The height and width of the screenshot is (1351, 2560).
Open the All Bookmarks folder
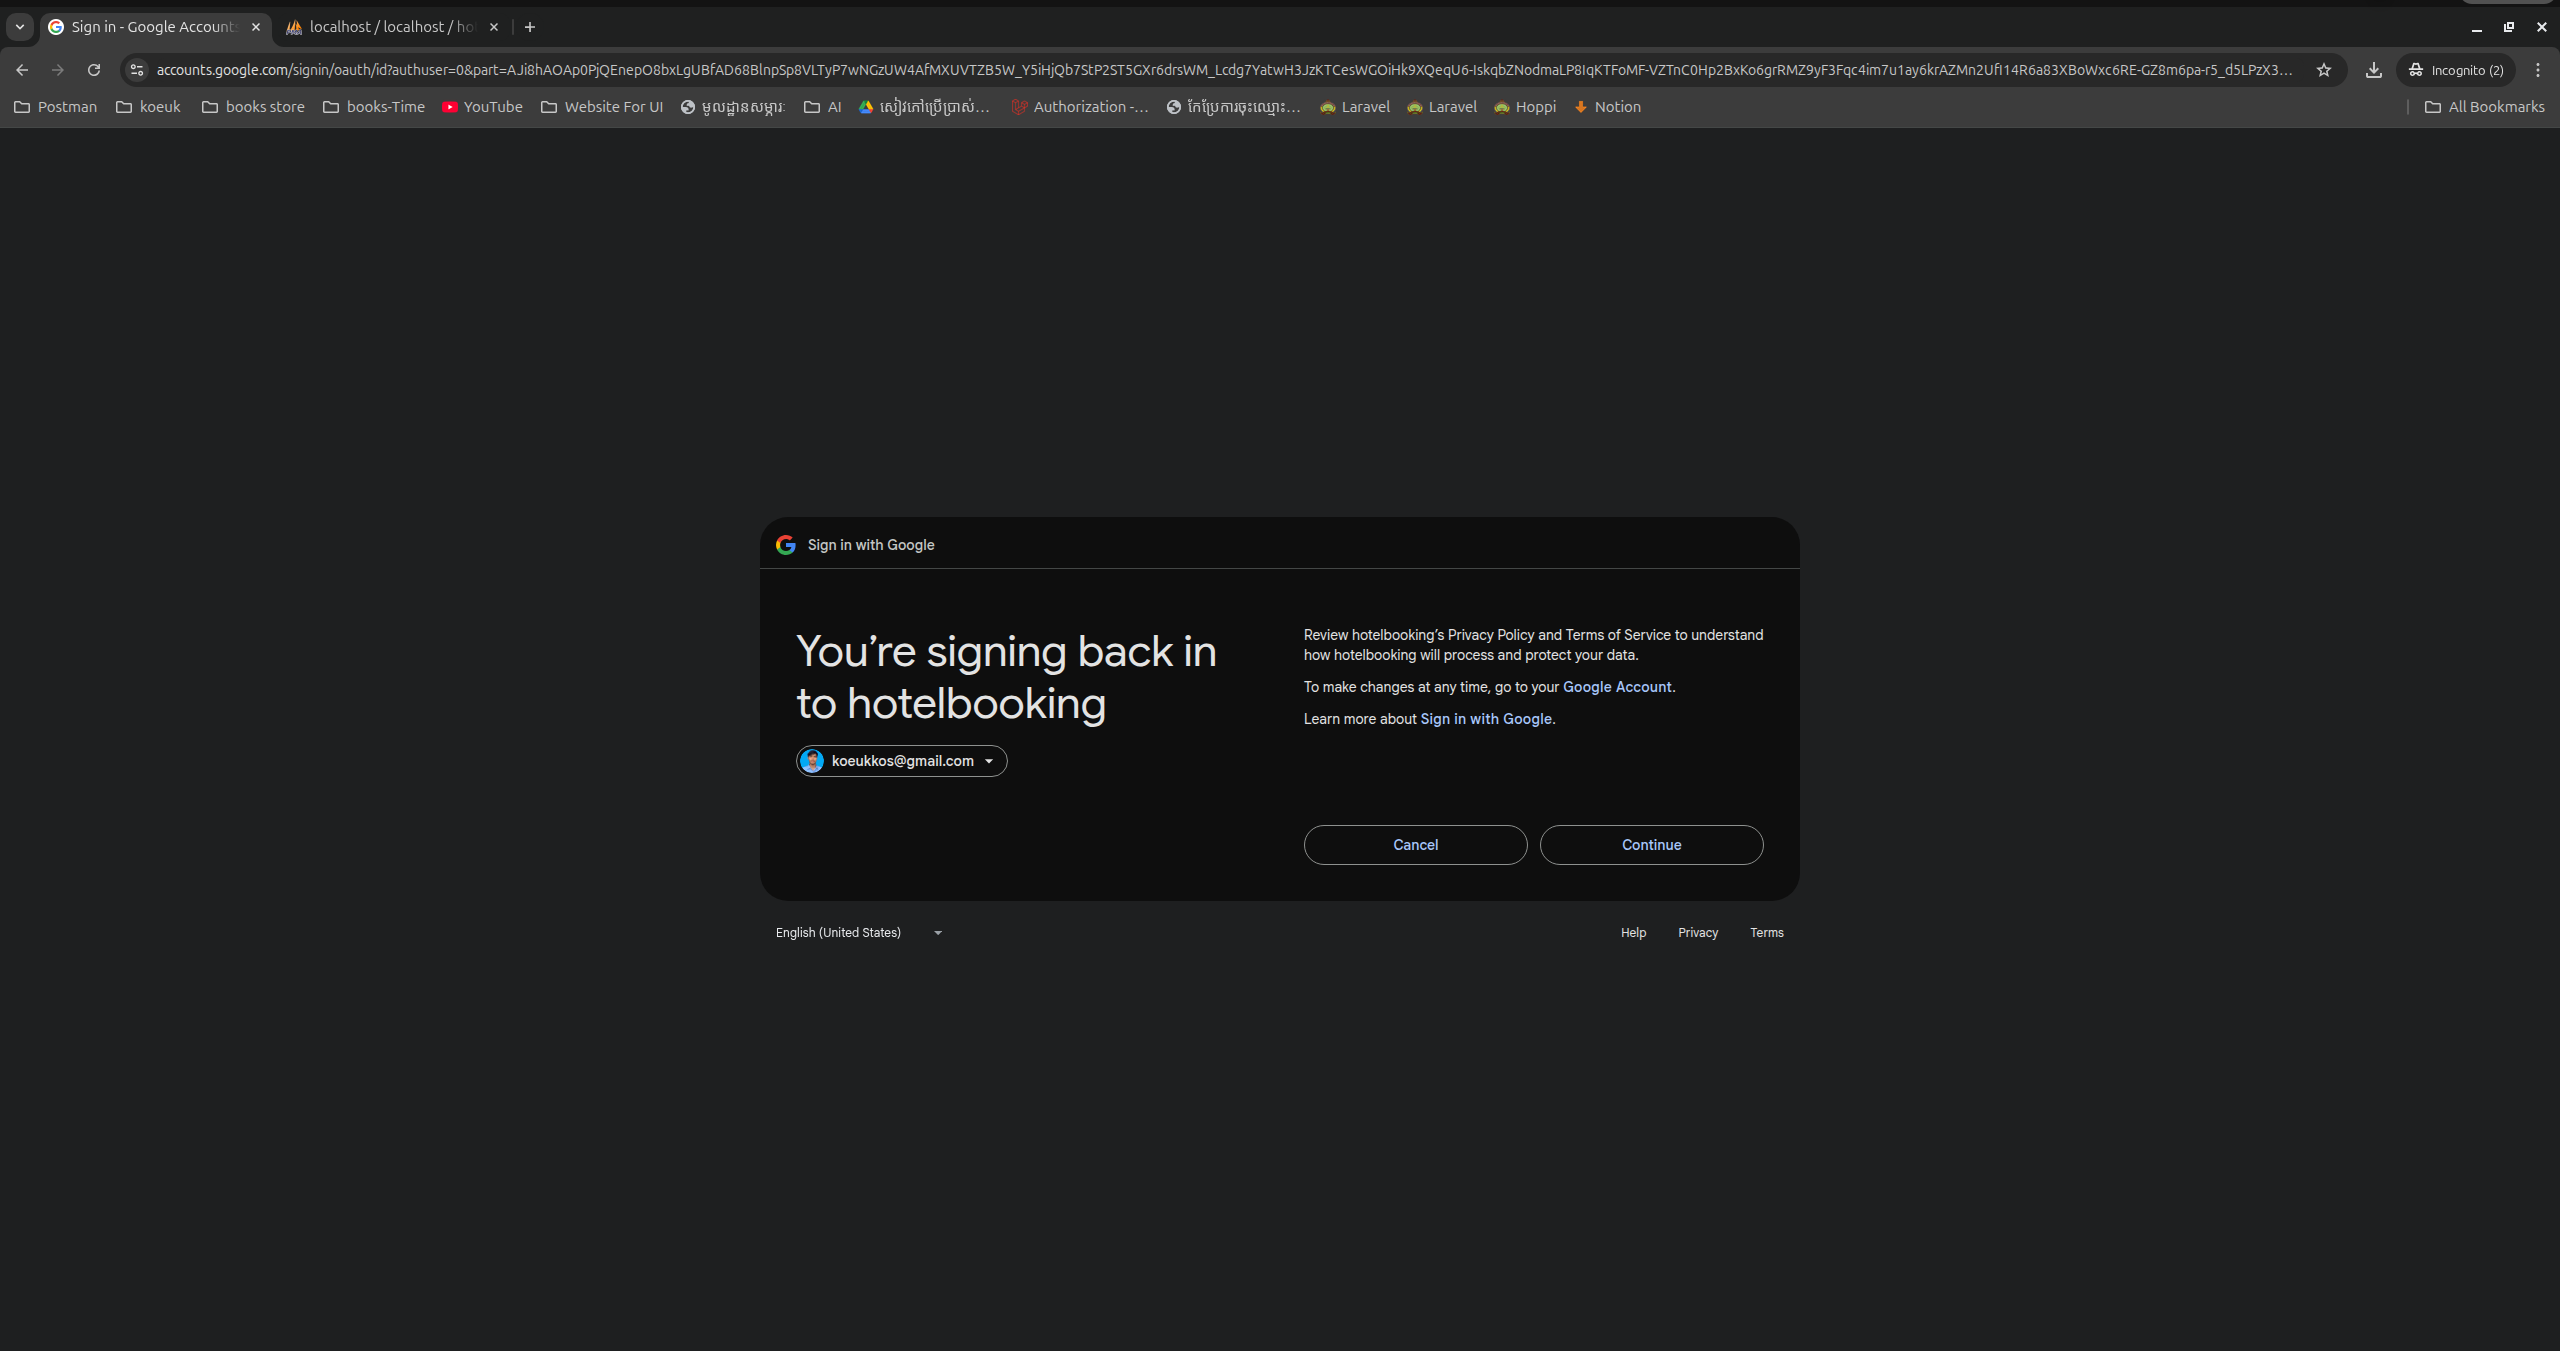pyautogui.click(x=2485, y=107)
